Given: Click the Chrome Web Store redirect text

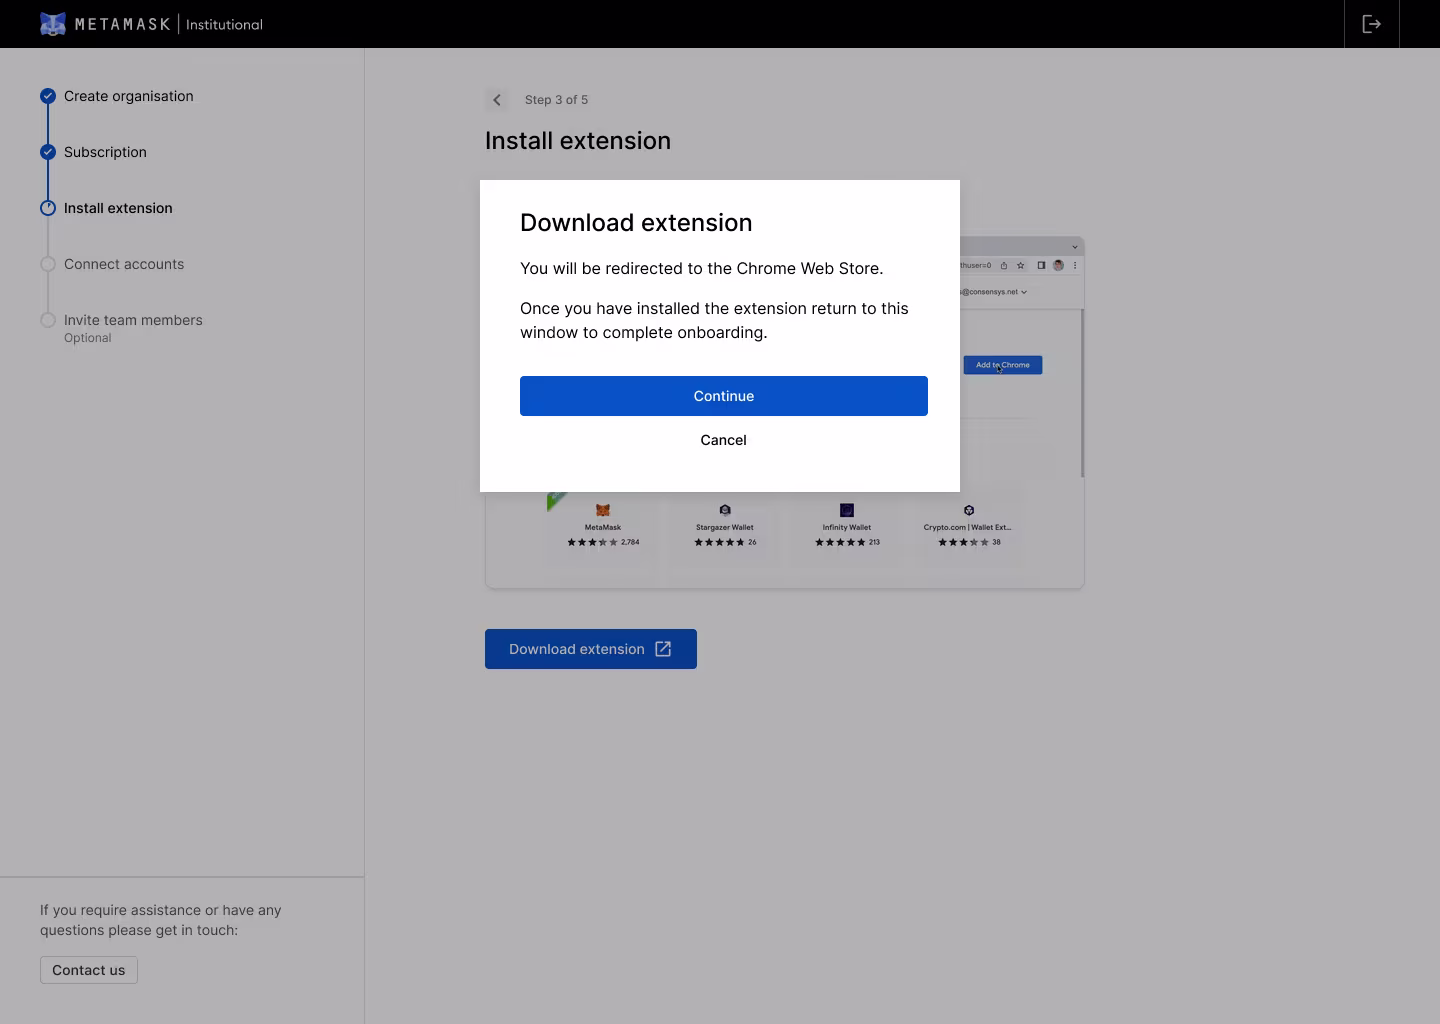Looking at the screenshot, I should [x=702, y=268].
